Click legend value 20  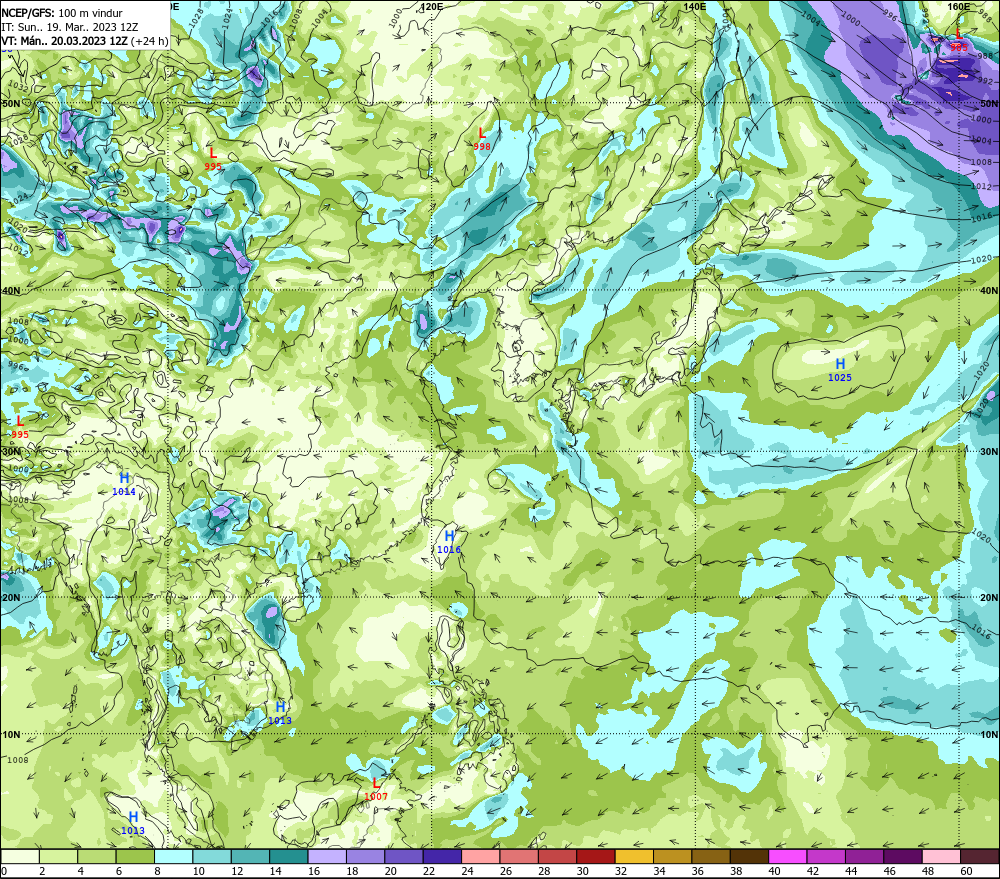click(x=390, y=871)
